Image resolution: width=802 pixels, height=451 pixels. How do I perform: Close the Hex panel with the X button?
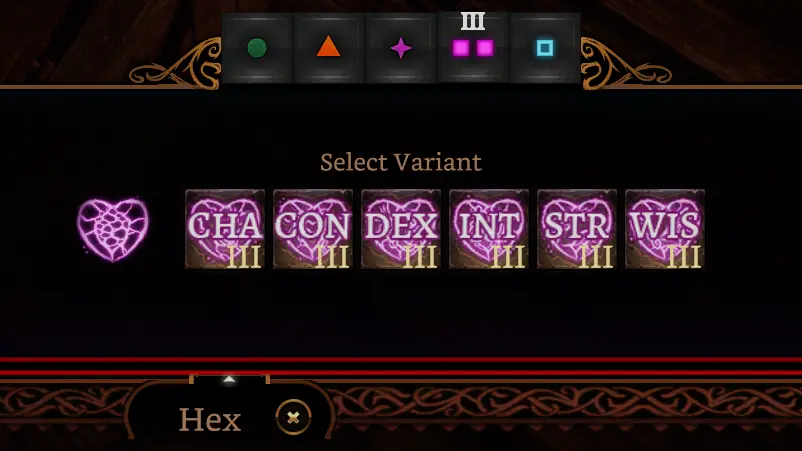point(293,418)
